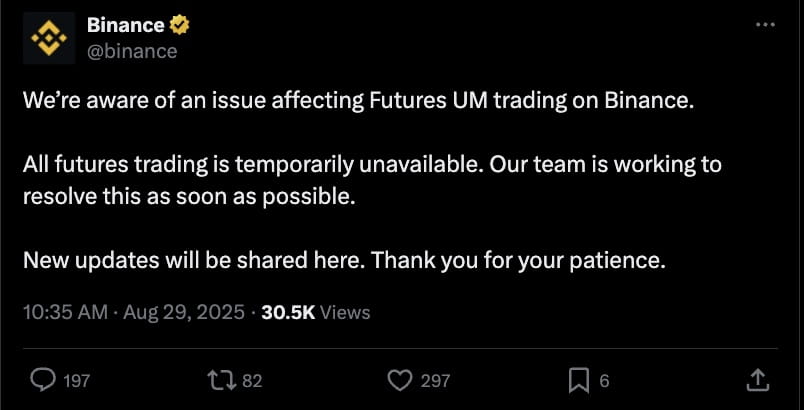Click the 297 likes count
Viewport: 804px width, 410px height.
click(x=435, y=381)
